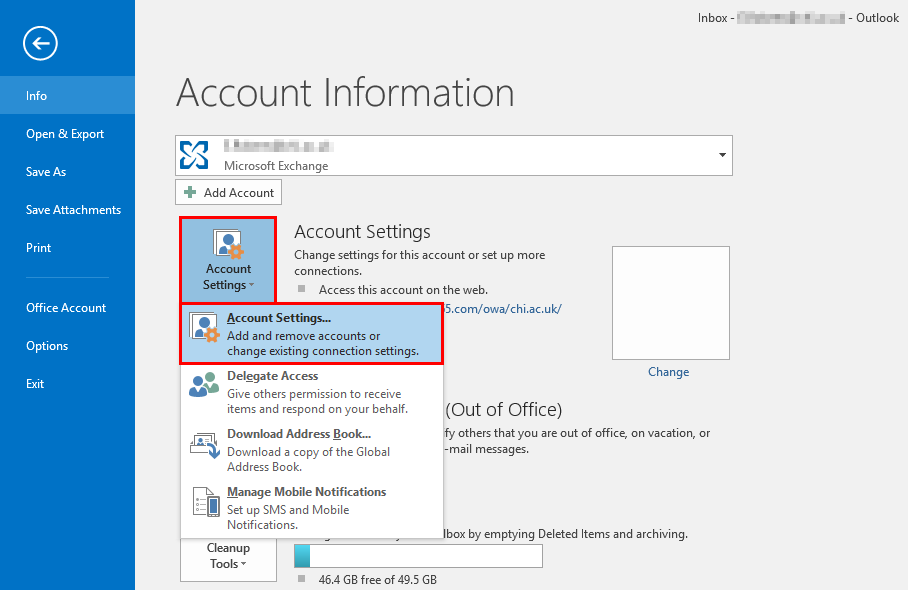908x590 pixels.
Task: Click the Add Account button
Action: click(228, 192)
